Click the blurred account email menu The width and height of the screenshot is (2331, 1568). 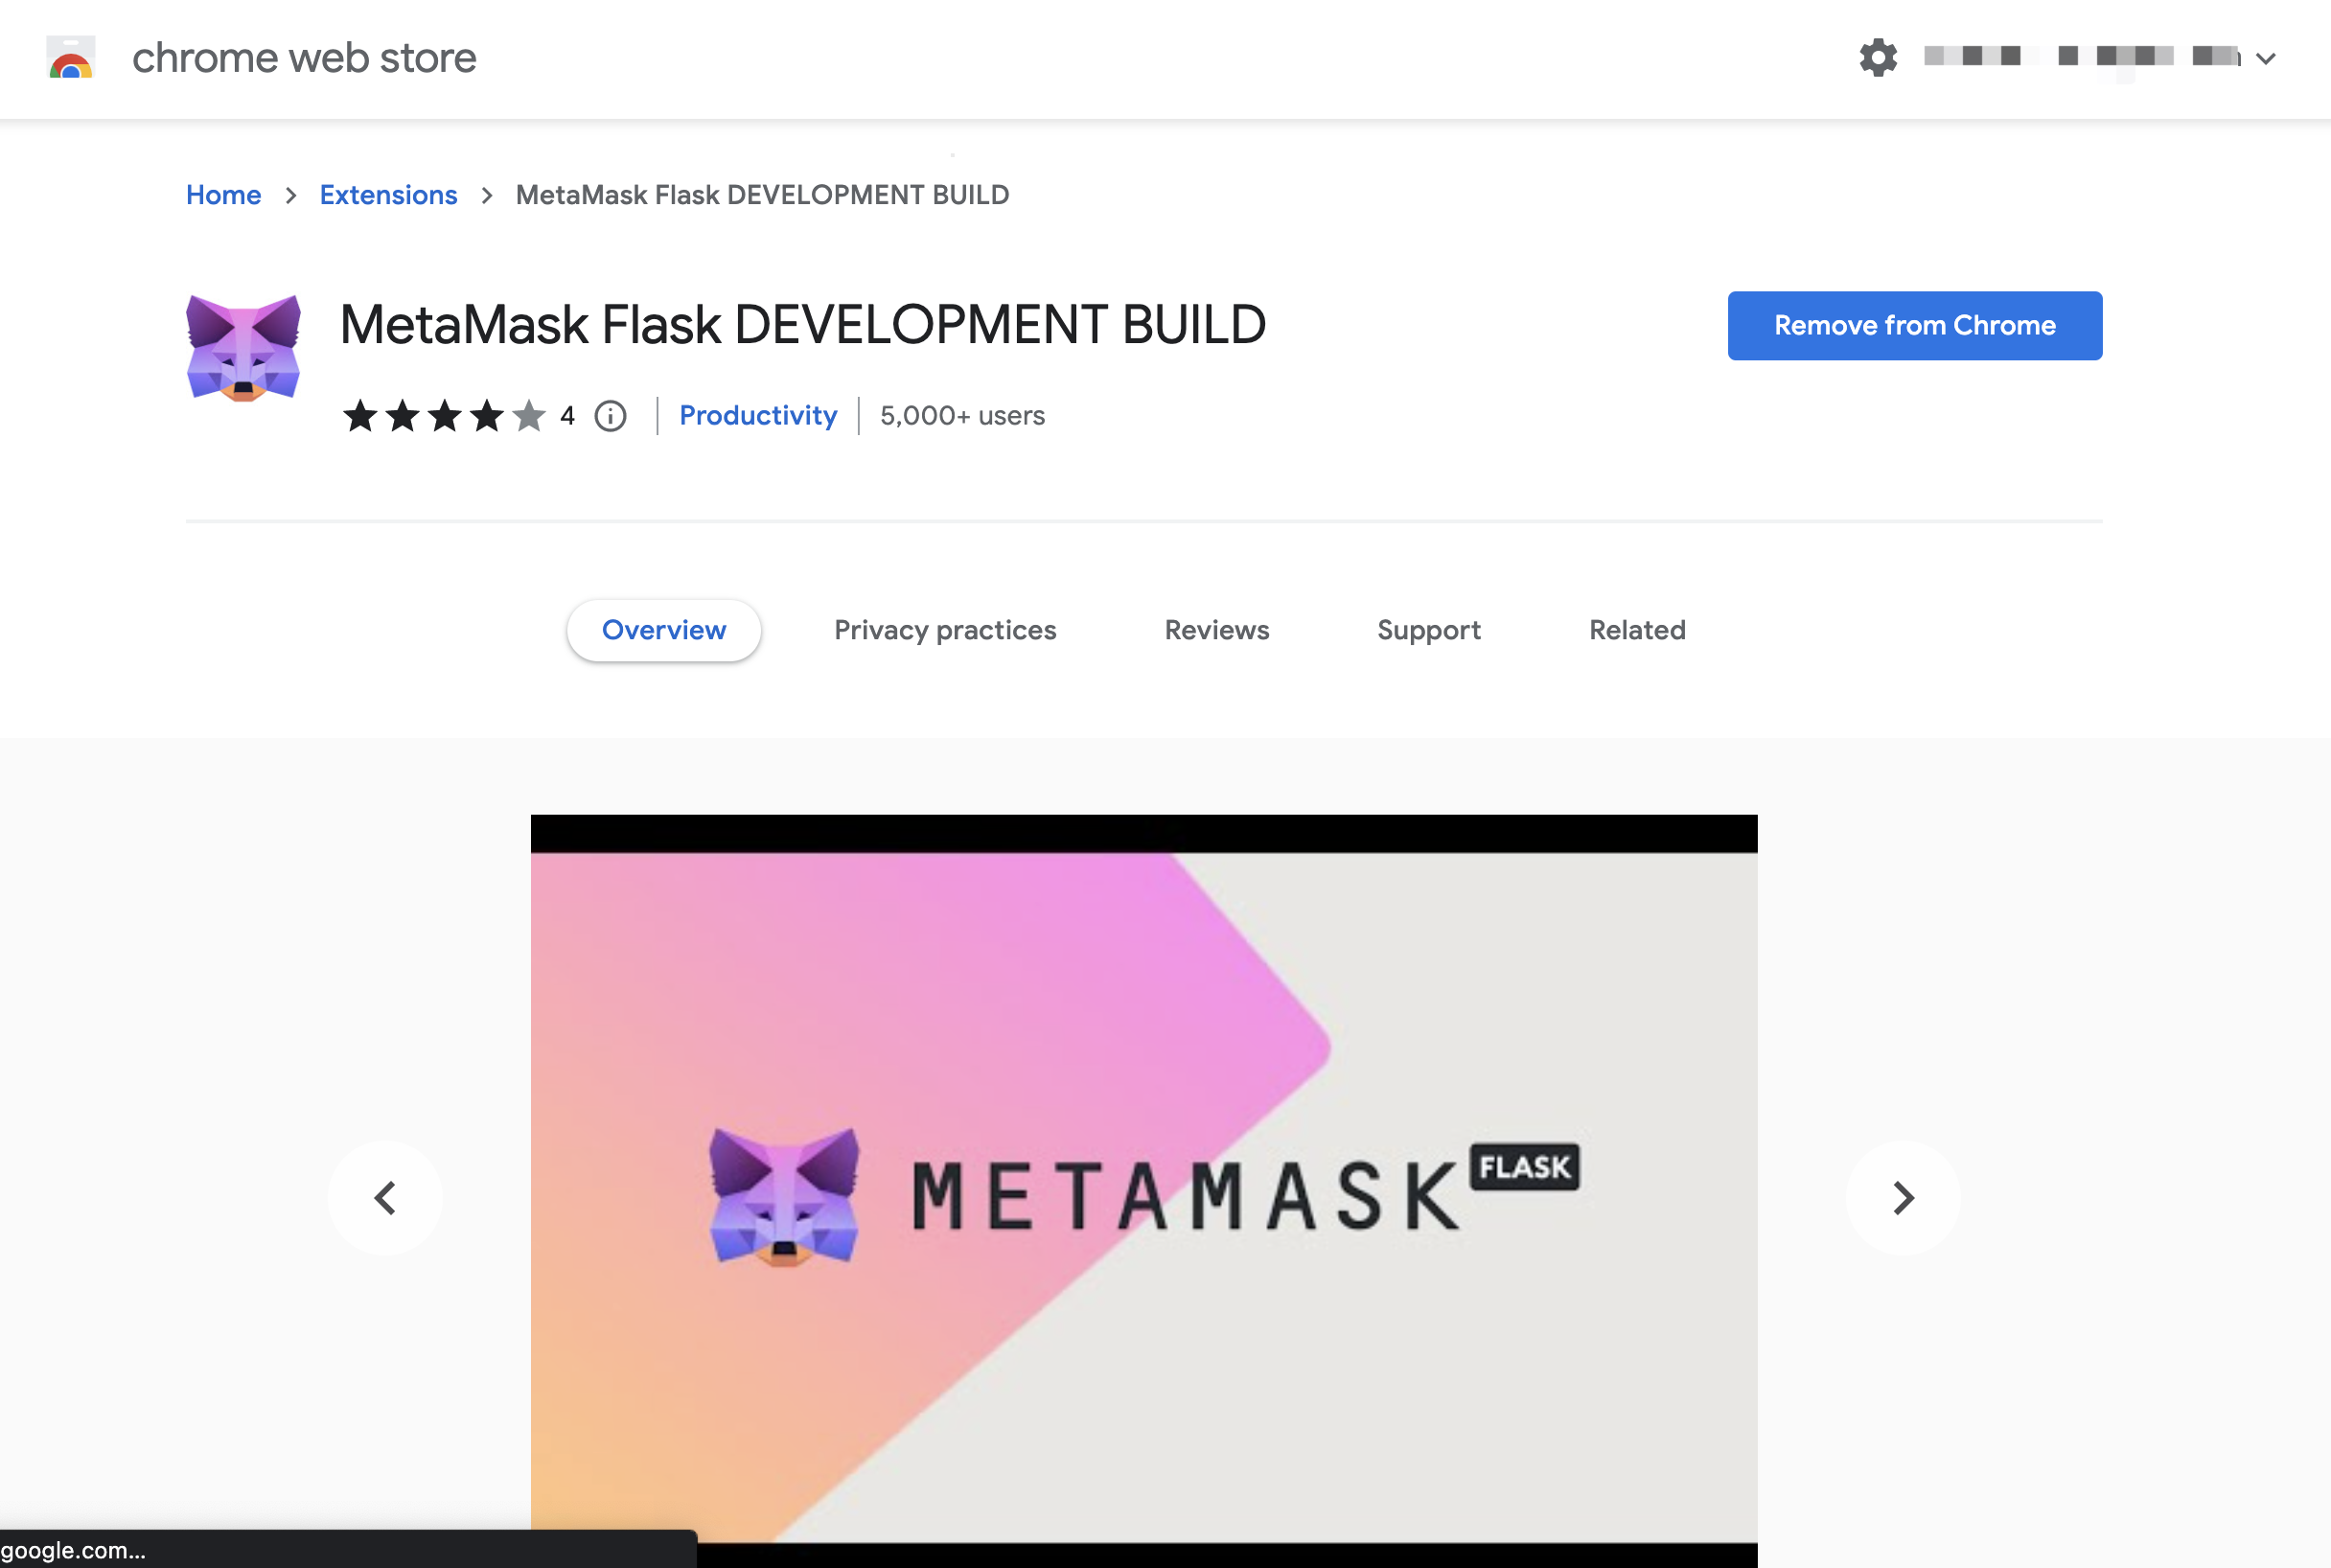(x=2080, y=57)
